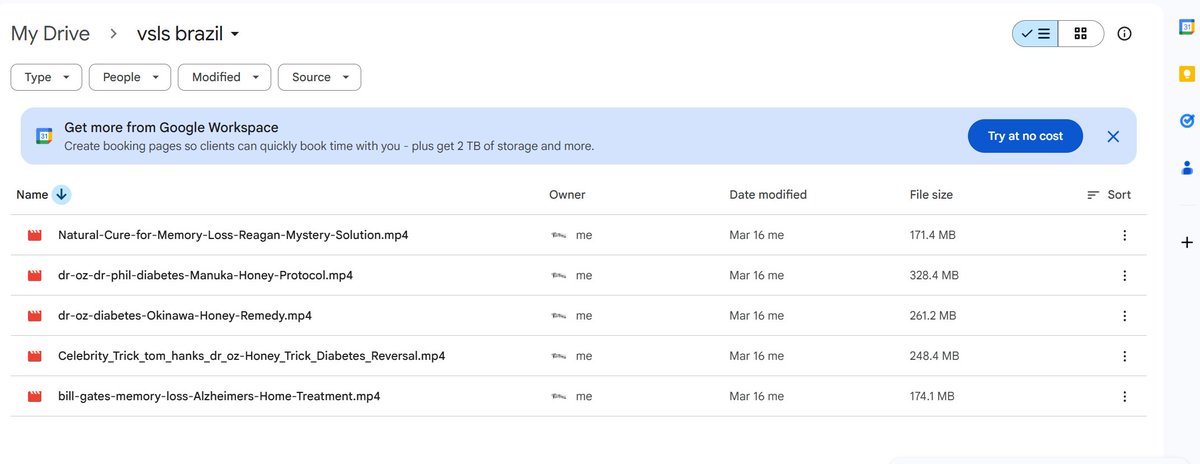Dismiss the Google Workspace banner
This screenshot has height=464, width=1200.
tap(1113, 136)
